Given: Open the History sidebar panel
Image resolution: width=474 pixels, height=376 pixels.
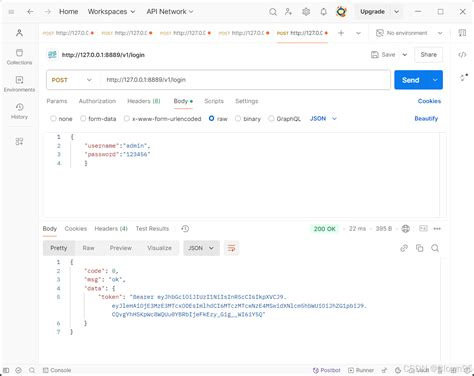Looking at the screenshot, I should [x=19, y=111].
